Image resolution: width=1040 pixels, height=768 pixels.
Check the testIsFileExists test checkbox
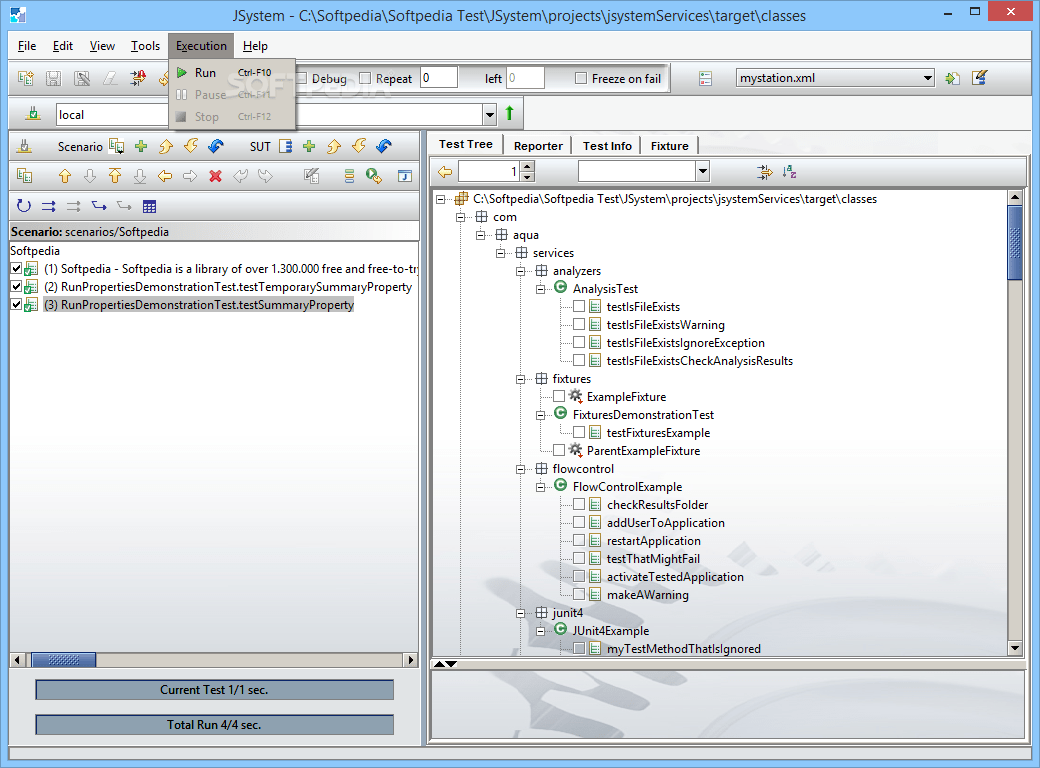(578, 306)
